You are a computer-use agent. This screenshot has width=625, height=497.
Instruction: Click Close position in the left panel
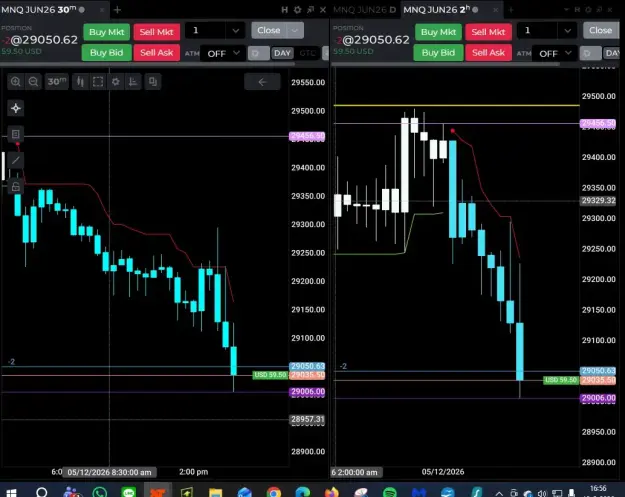[x=269, y=30]
